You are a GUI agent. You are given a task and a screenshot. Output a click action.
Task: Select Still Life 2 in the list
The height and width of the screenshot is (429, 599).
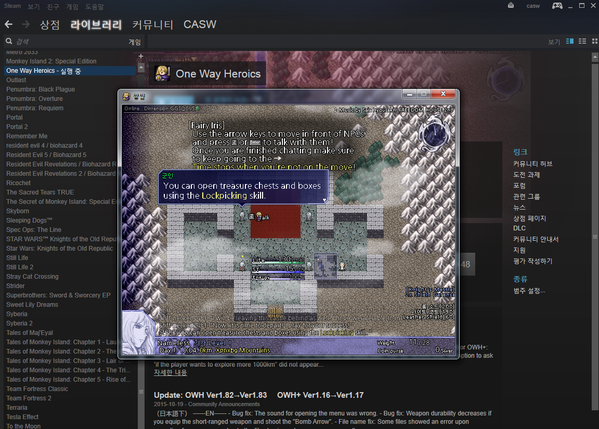point(19,267)
